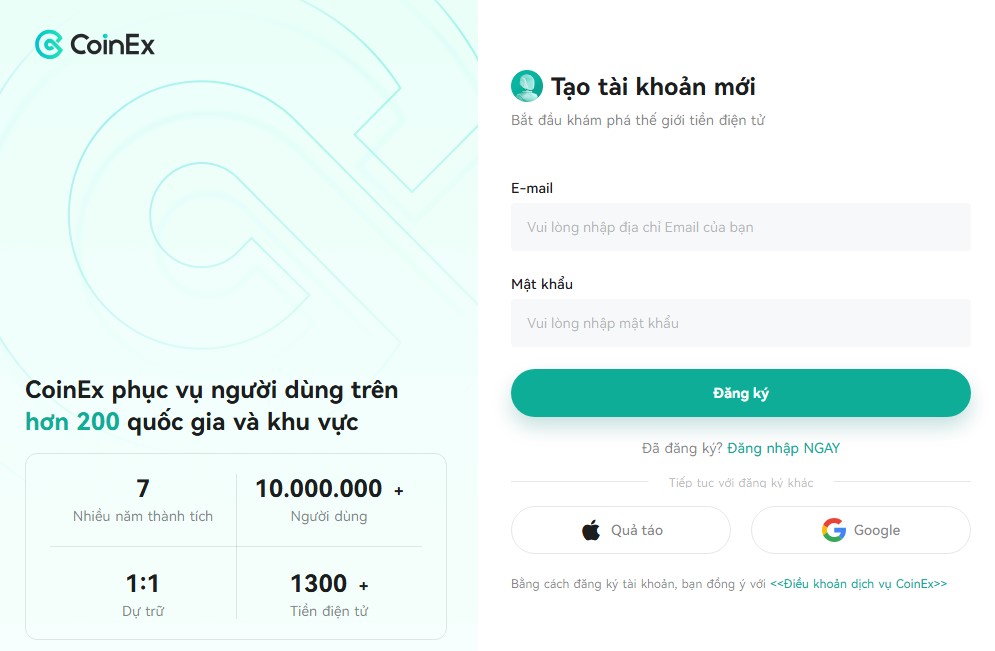Viewport: 995px width, 651px height.
Task: Click the 1:1 Dự trữ stat
Action: [143, 594]
